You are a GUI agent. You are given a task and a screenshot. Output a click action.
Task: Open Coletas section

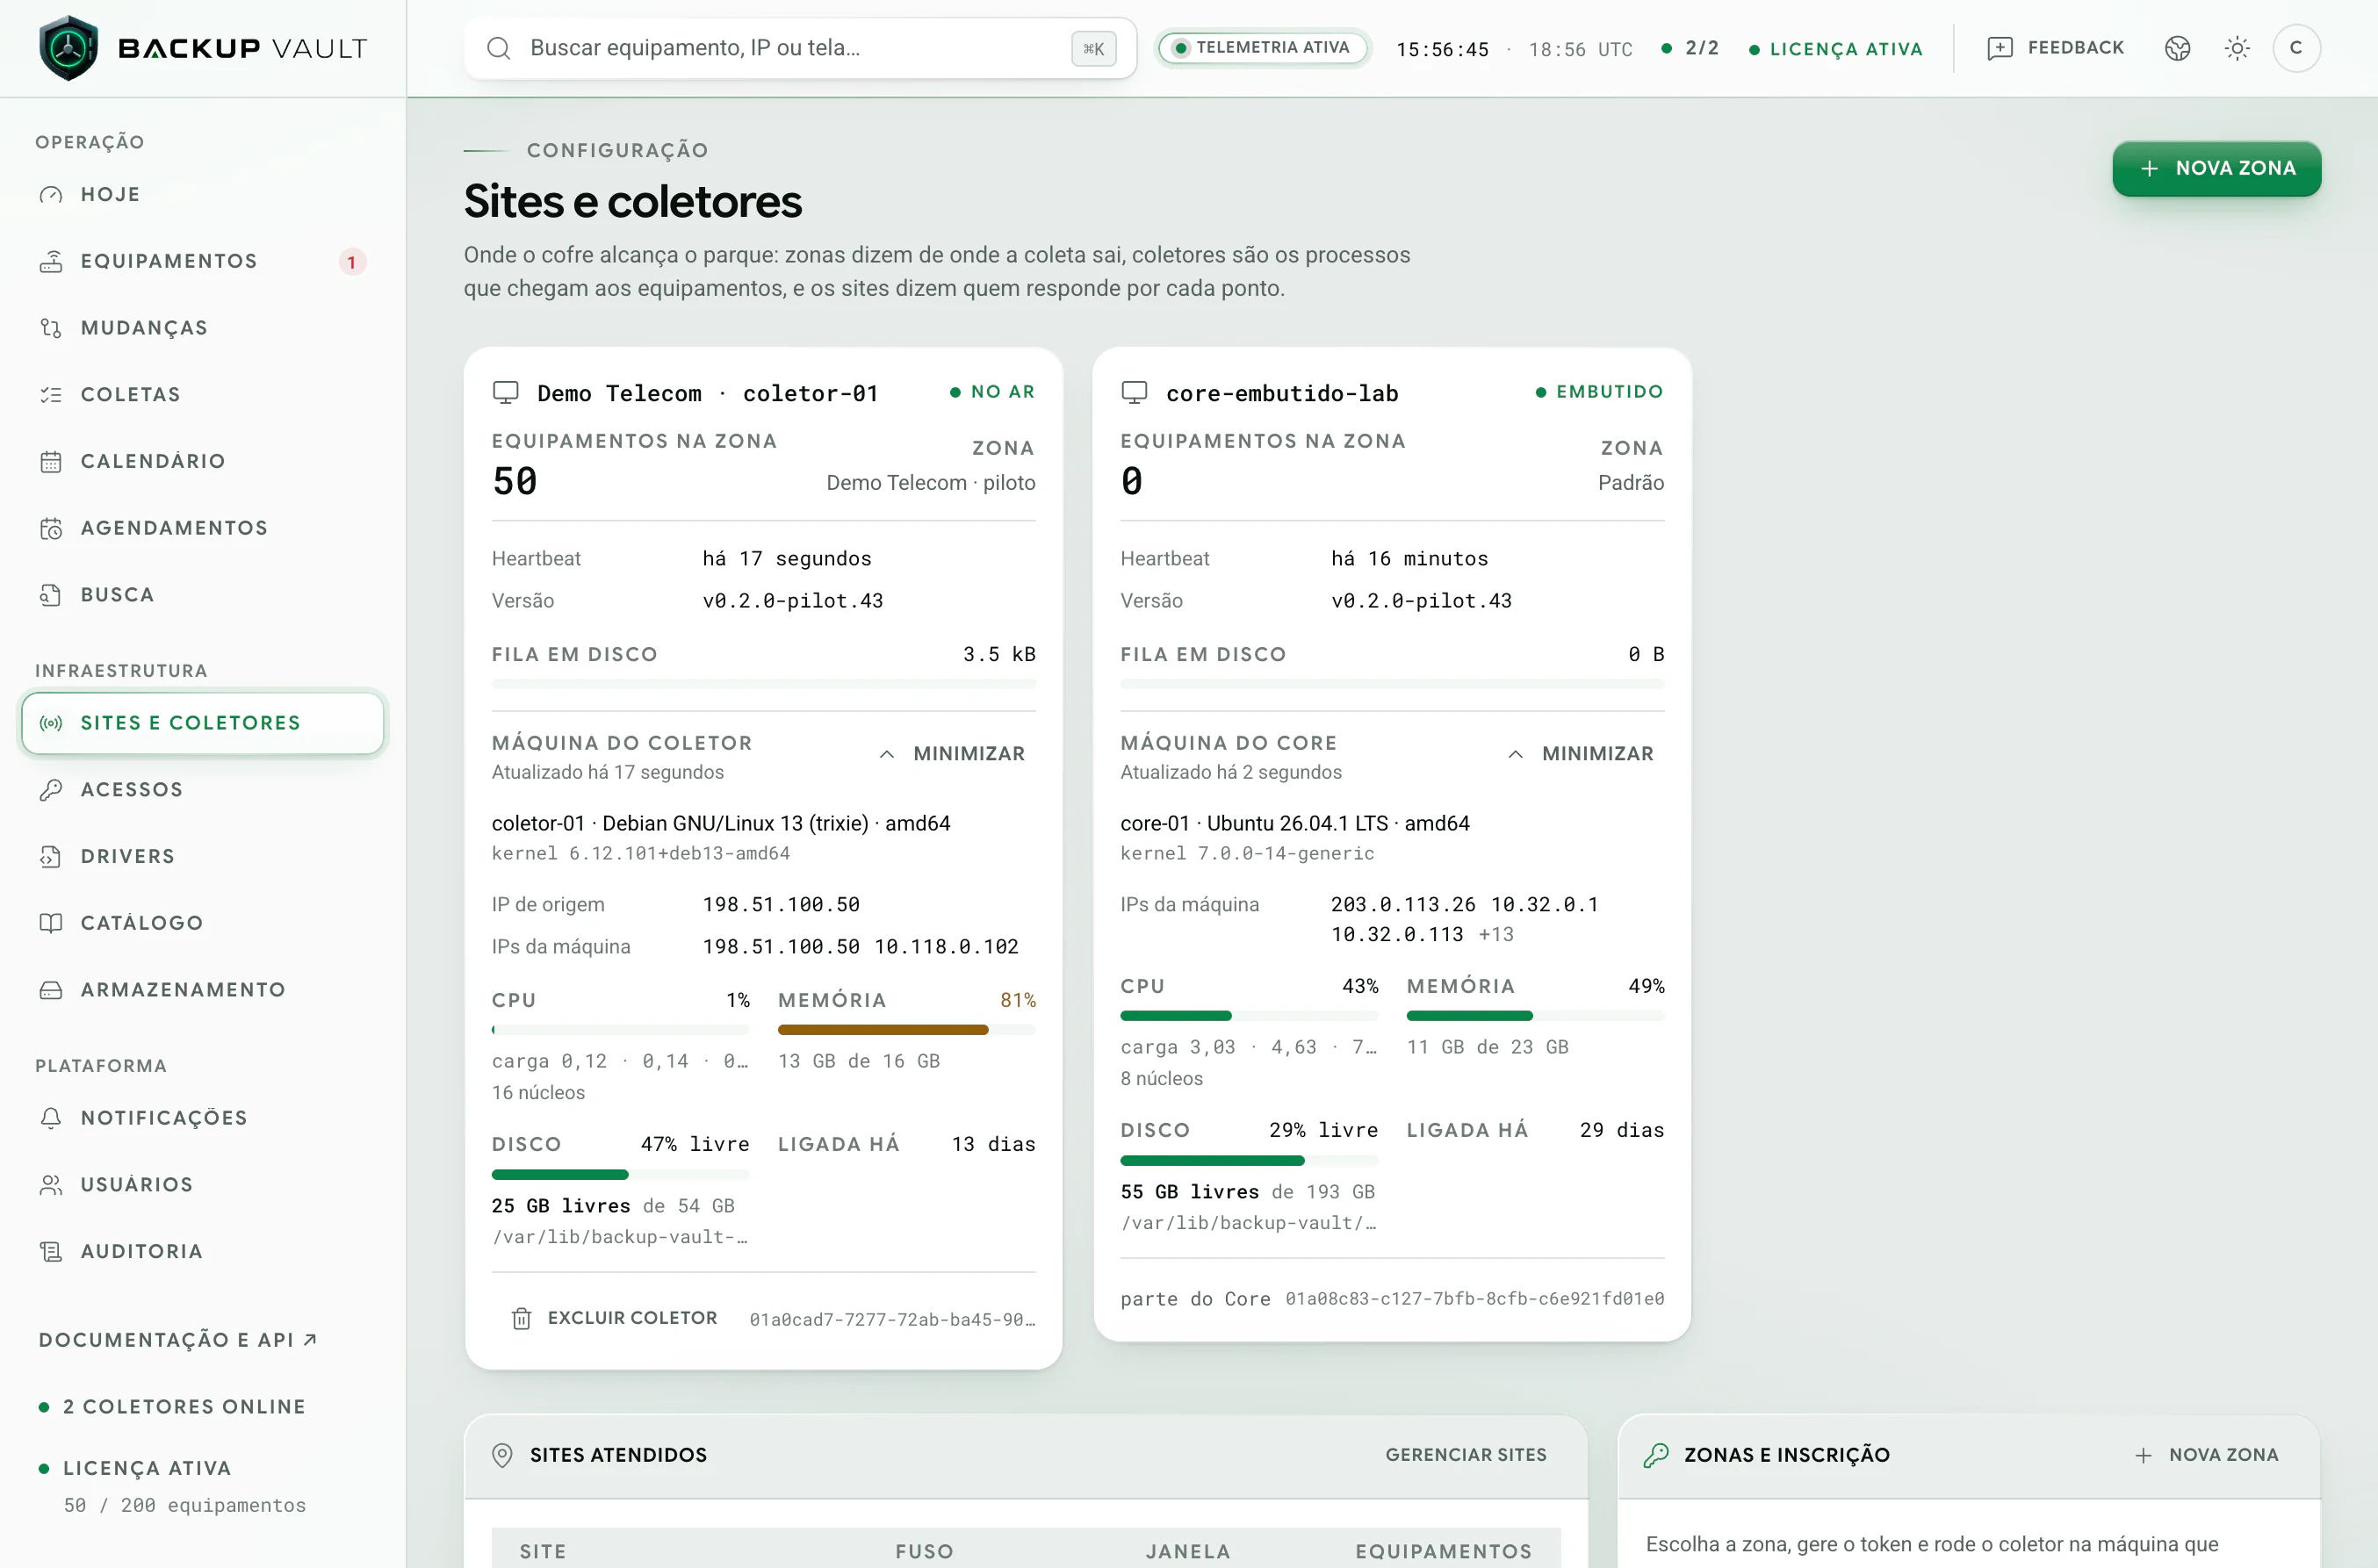pos(203,394)
